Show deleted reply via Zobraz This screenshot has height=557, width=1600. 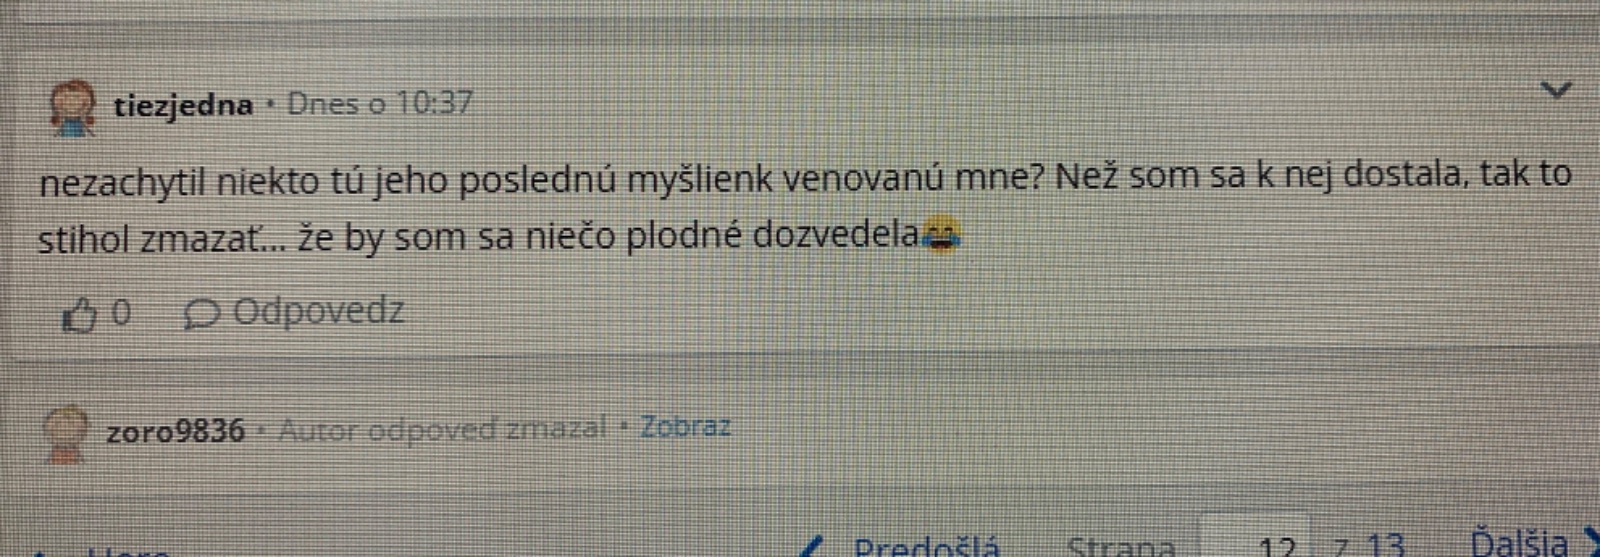[x=686, y=427]
